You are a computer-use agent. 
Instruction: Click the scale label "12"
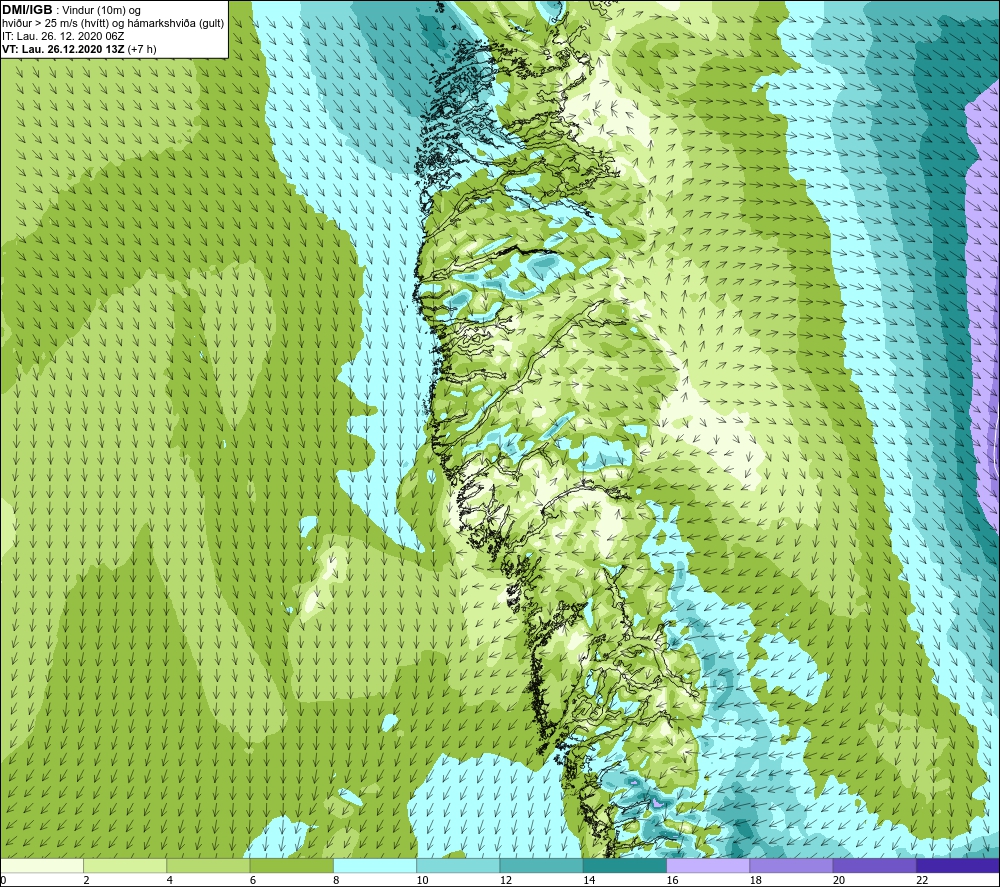[x=506, y=880]
